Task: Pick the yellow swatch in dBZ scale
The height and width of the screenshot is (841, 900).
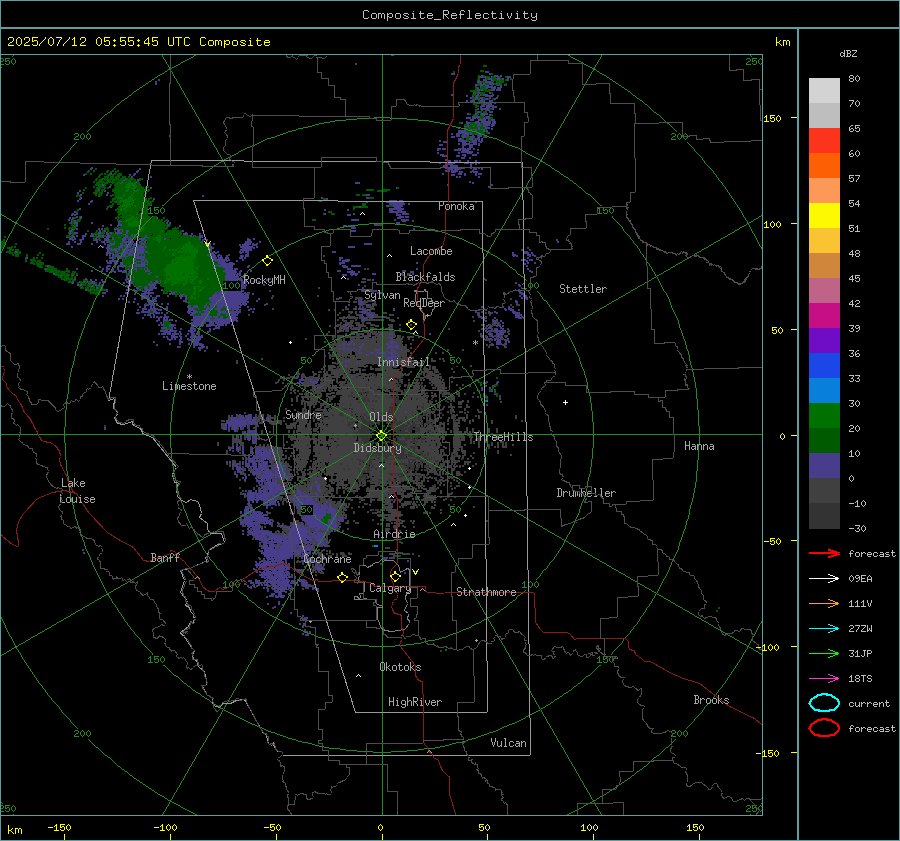Action: (x=824, y=216)
